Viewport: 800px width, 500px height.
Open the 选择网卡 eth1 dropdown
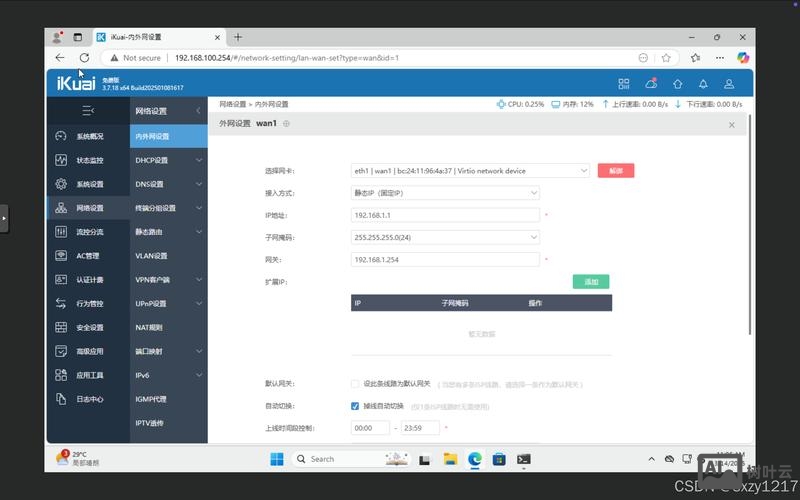(x=470, y=170)
